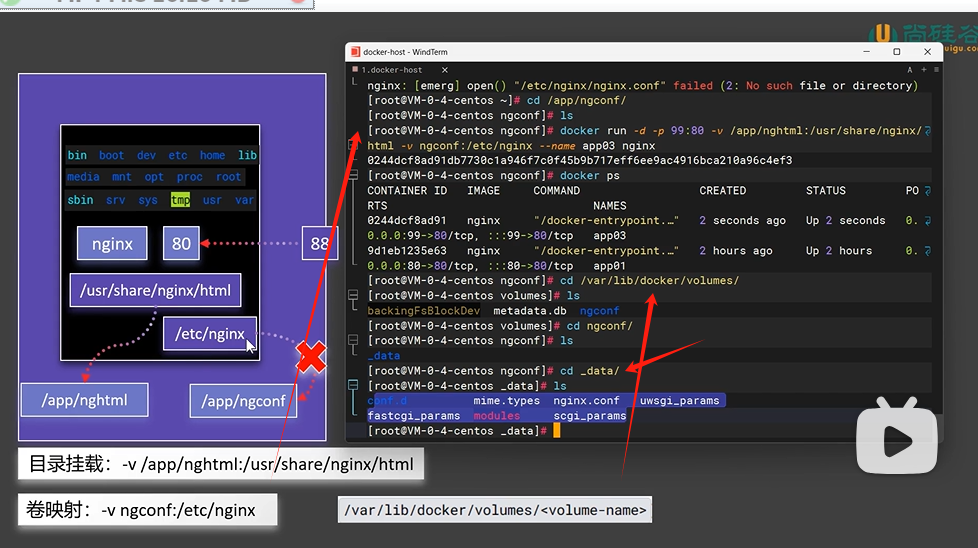Collapse fold marker beside 'docker ps' command
The image size is (978, 548).
(354, 175)
